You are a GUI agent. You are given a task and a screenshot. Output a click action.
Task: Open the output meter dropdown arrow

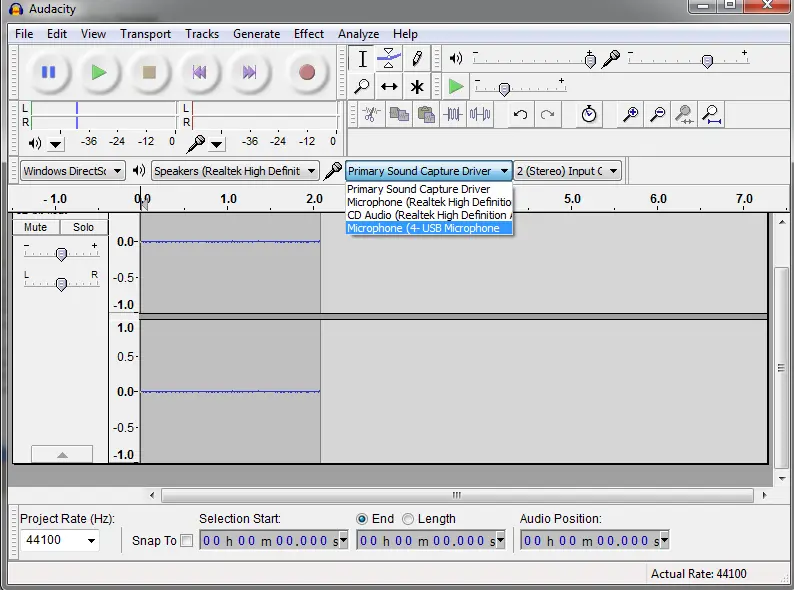(x=56, y=145)
